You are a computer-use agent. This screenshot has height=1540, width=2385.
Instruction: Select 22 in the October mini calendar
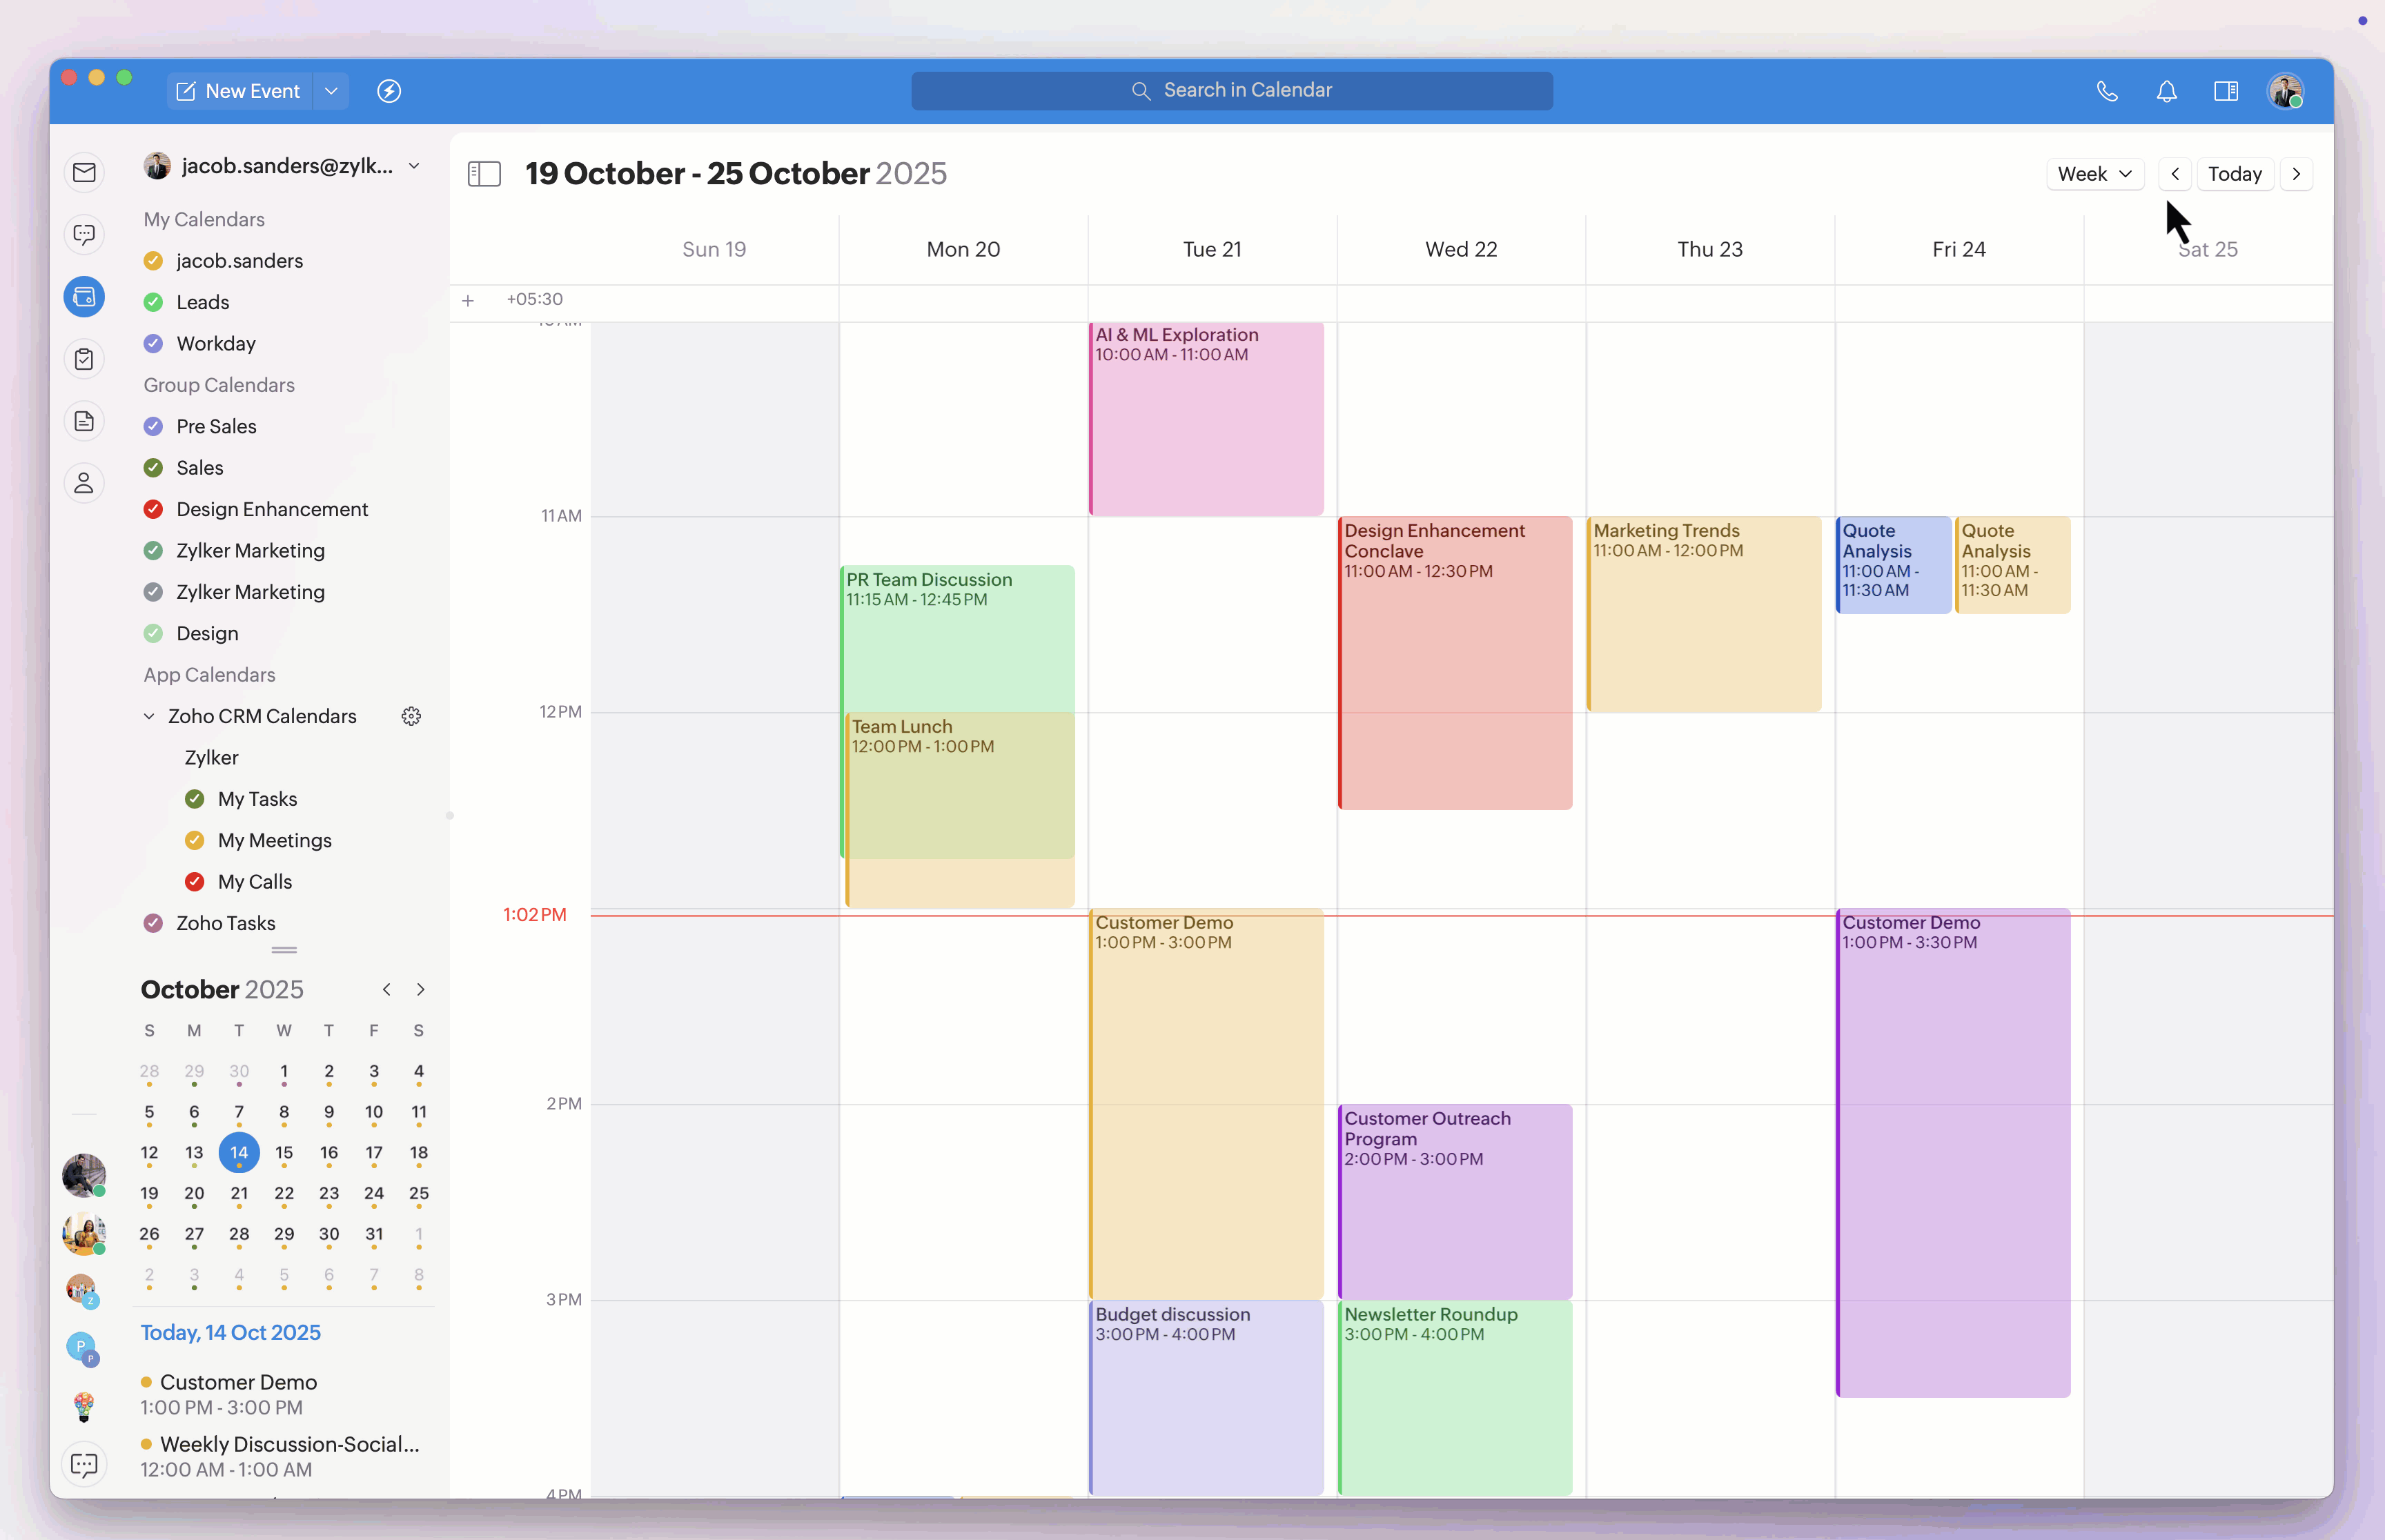(x=284, y=1193)
